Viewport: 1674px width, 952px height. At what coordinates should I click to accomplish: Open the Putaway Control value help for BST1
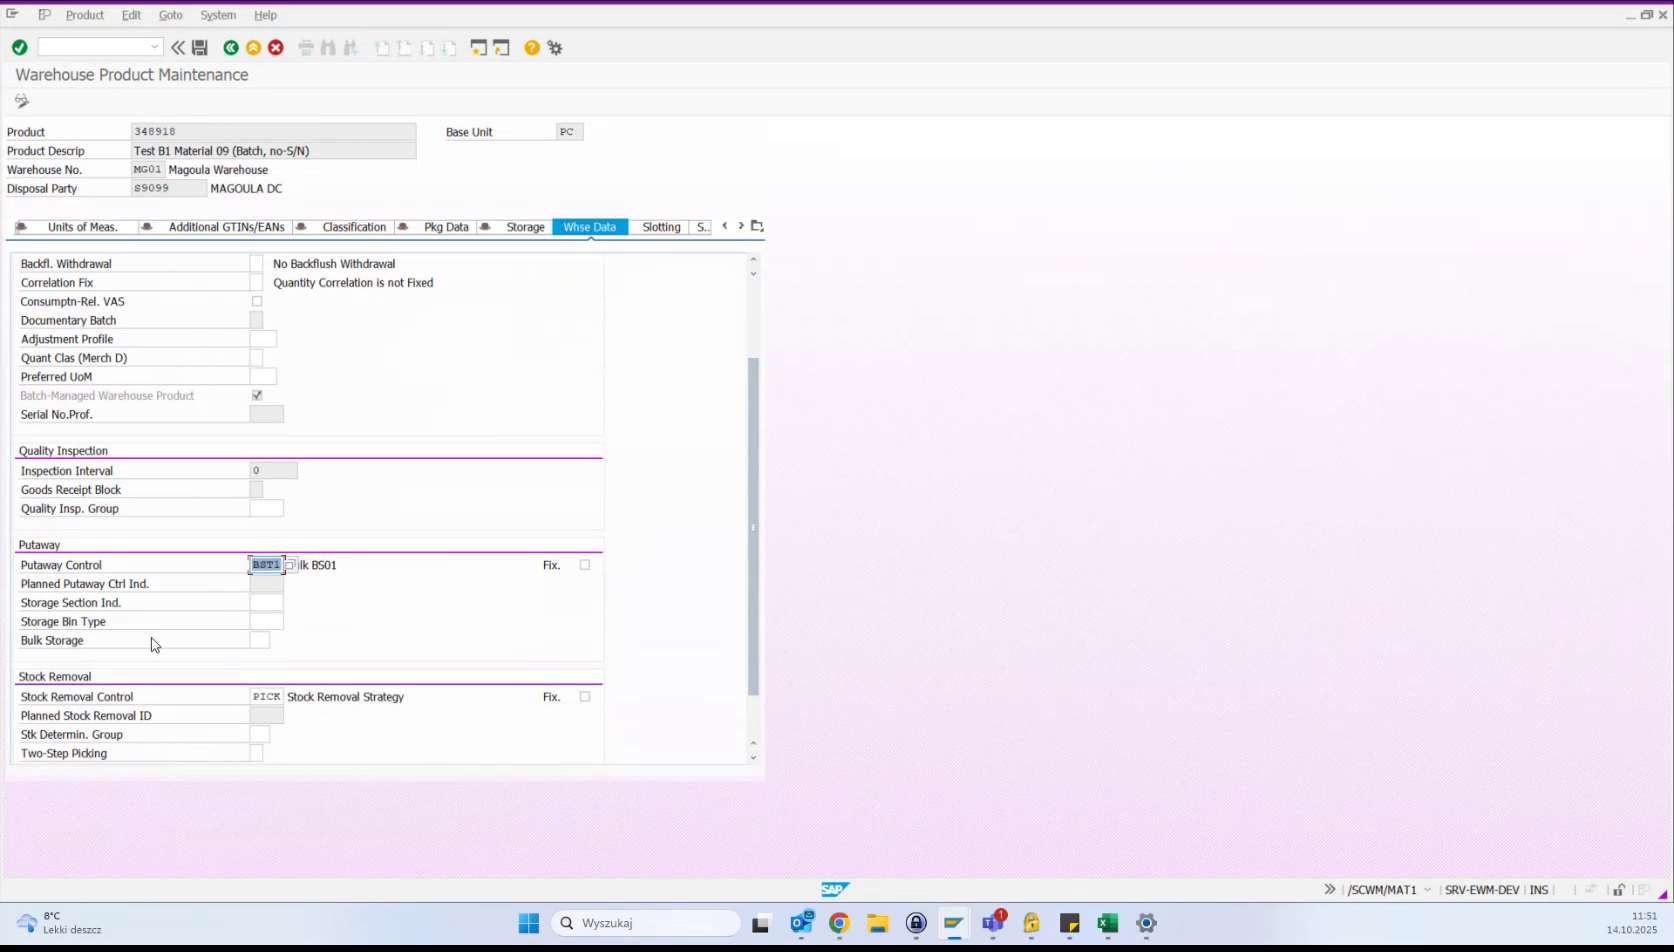tap(291, 565)
